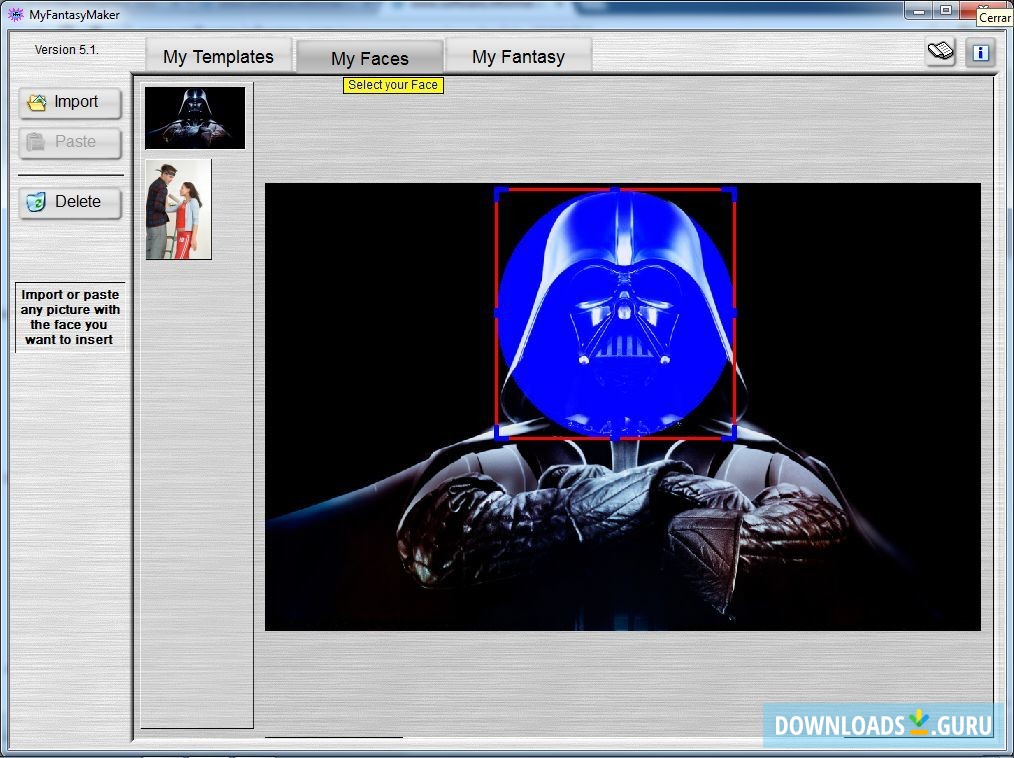Switch to the My Templates tab

(x=218, y=57)
